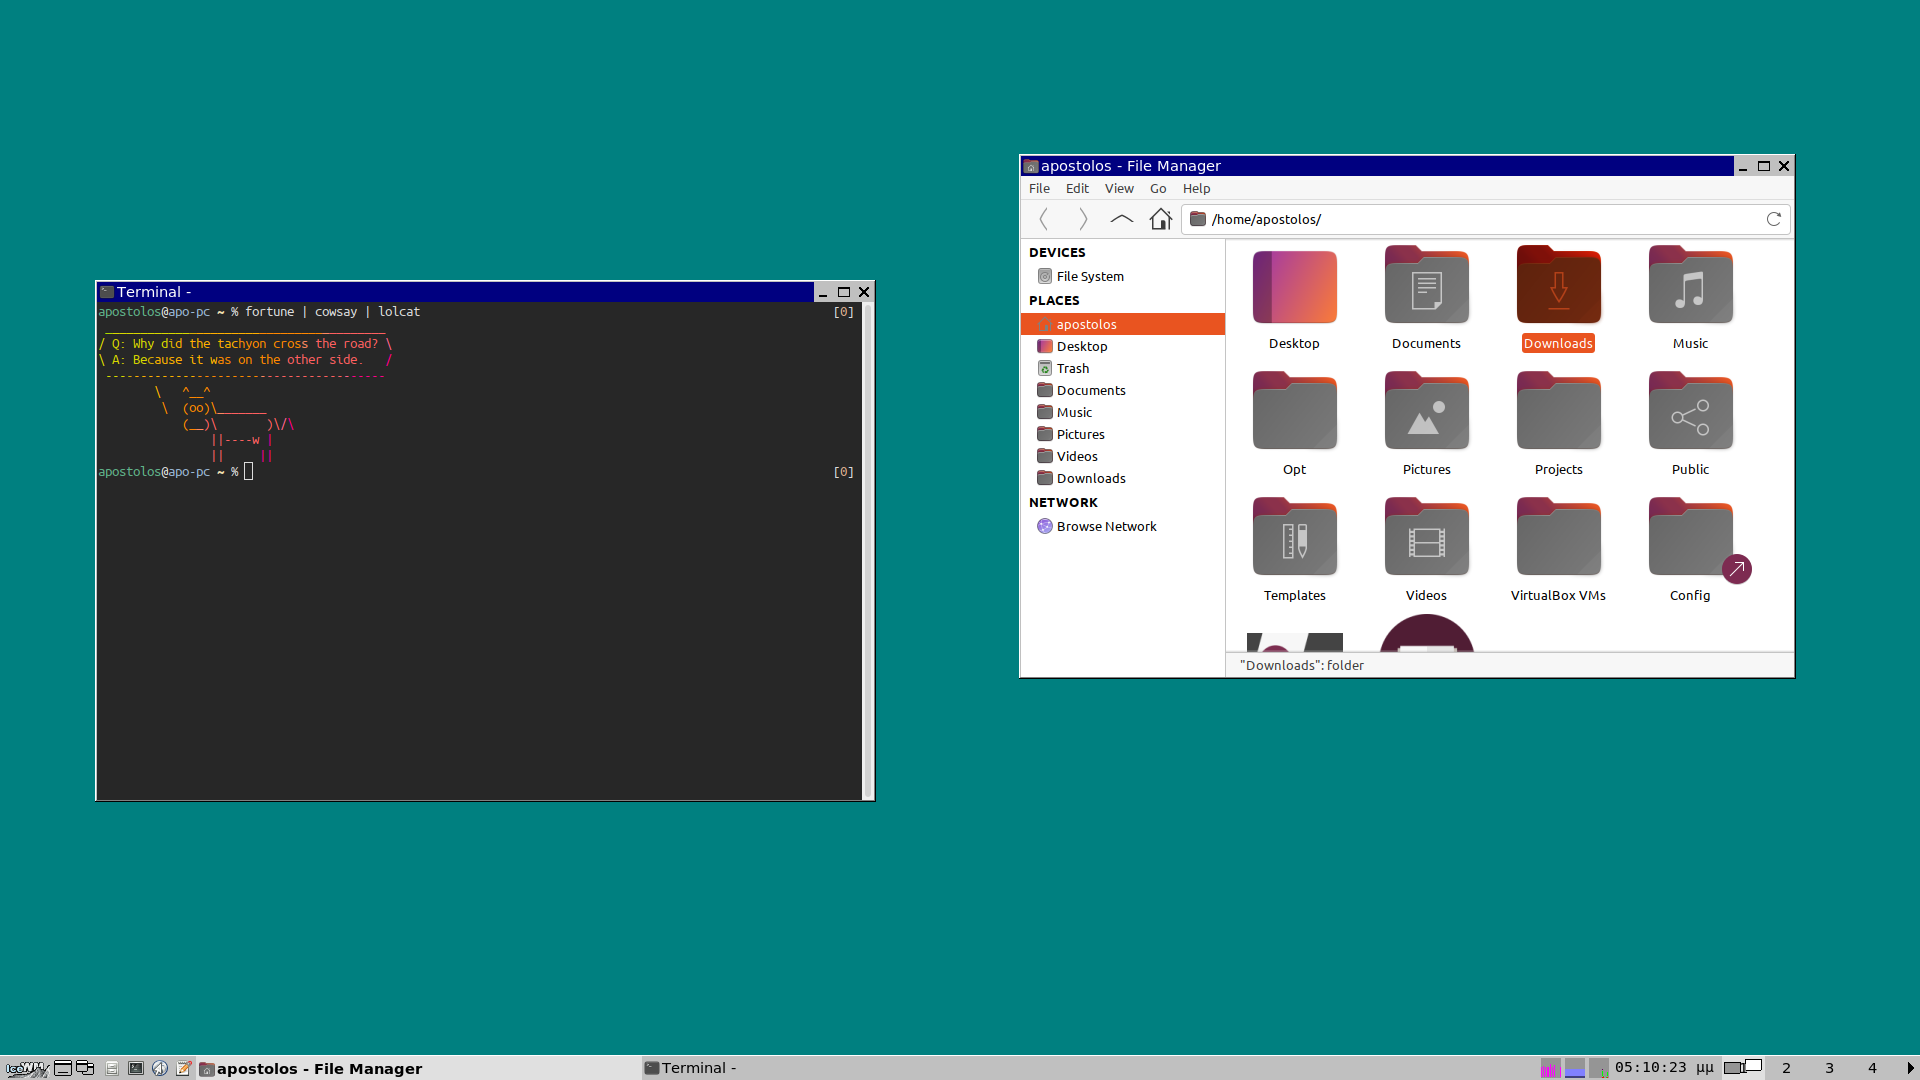Switch to workspace 4

[1872, 1068]
